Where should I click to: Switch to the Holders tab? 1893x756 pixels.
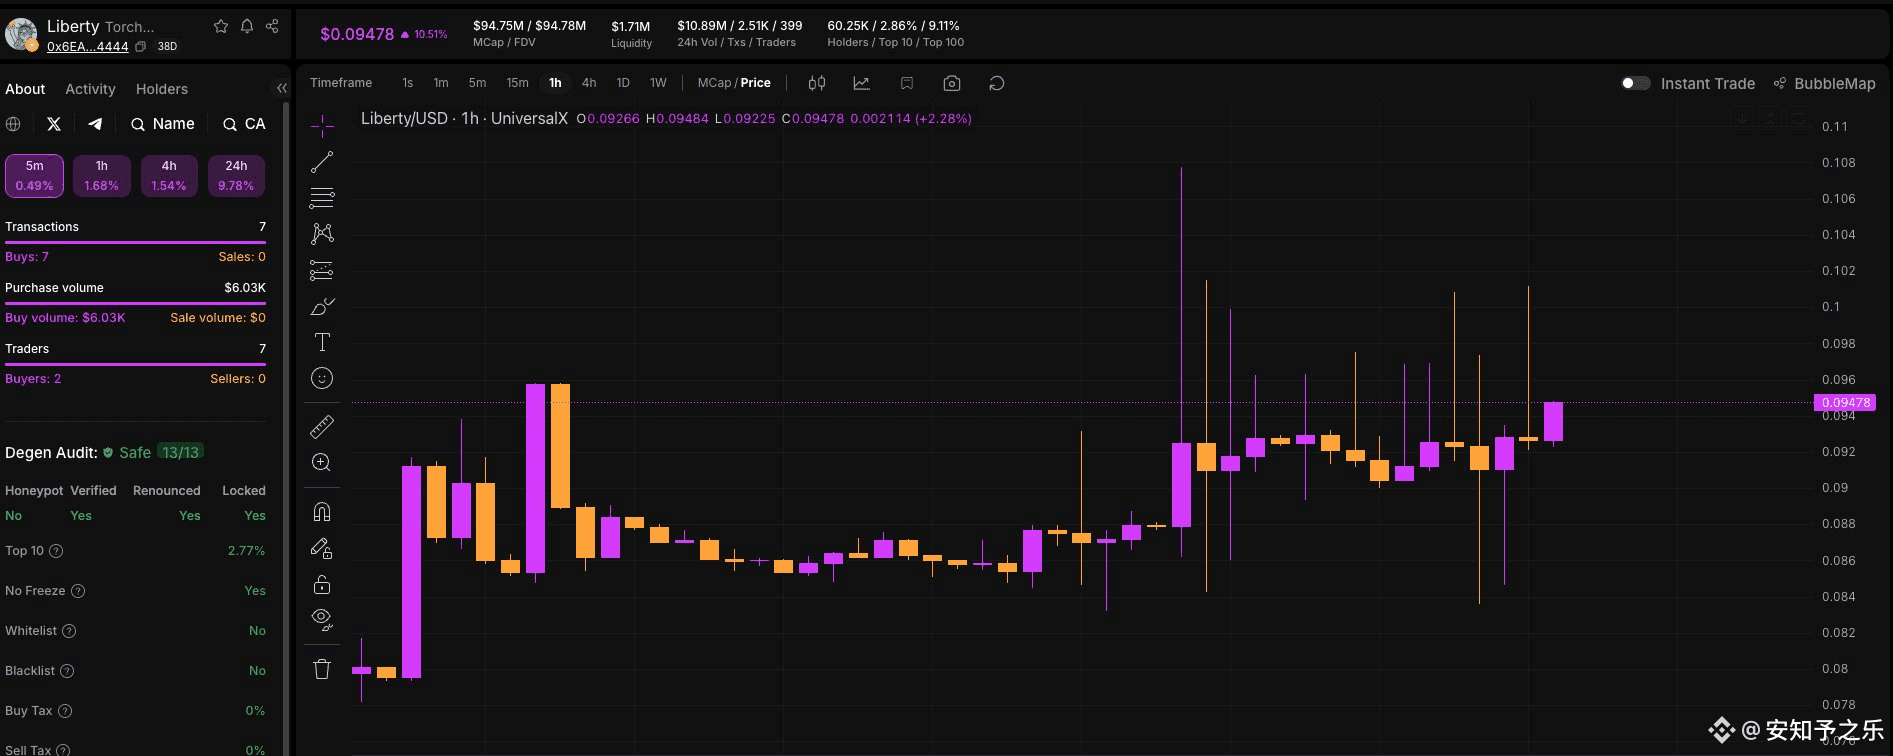pyautogui.click(x=162, y=89)
